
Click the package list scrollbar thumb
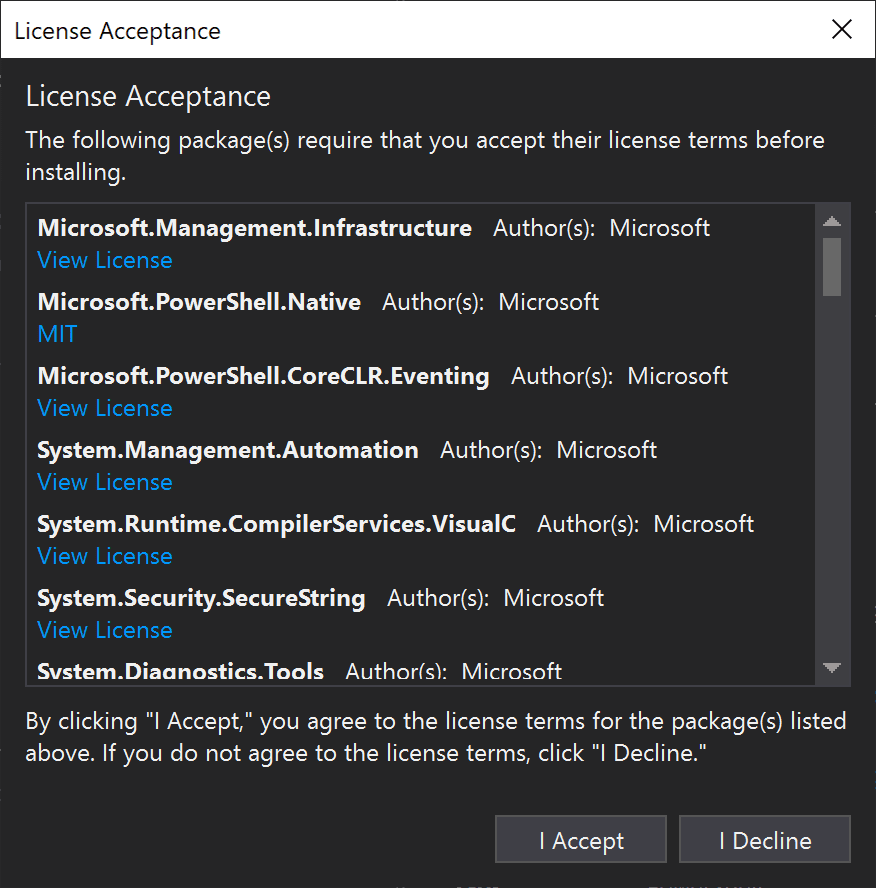[x=832, y=266]
